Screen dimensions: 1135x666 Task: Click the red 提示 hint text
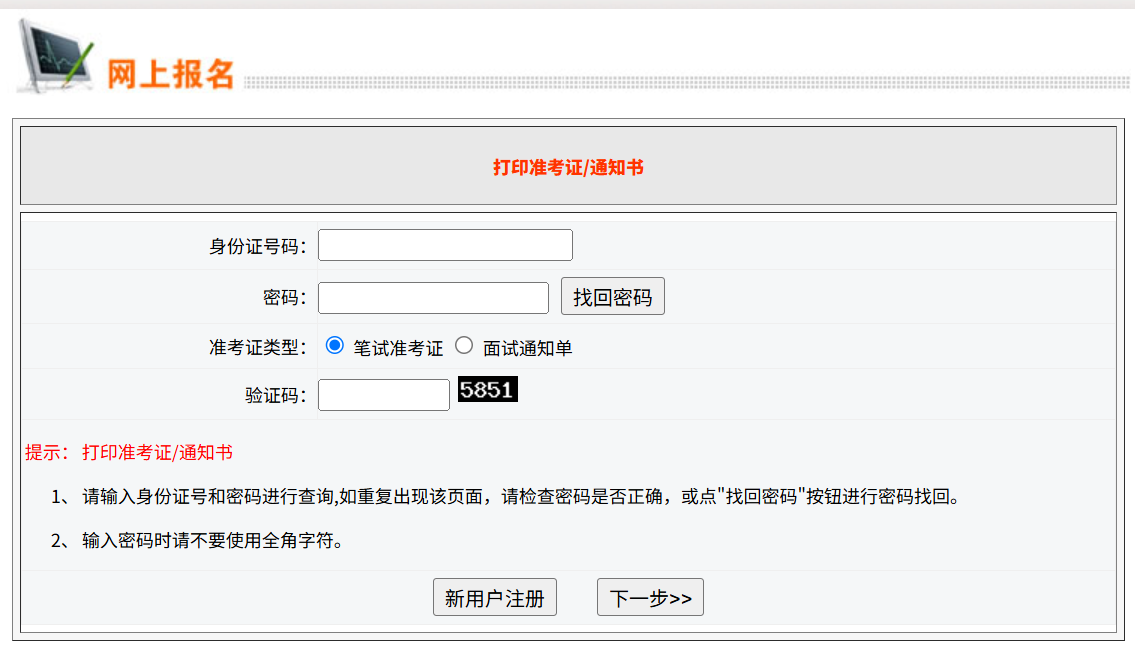pos(129,453)
